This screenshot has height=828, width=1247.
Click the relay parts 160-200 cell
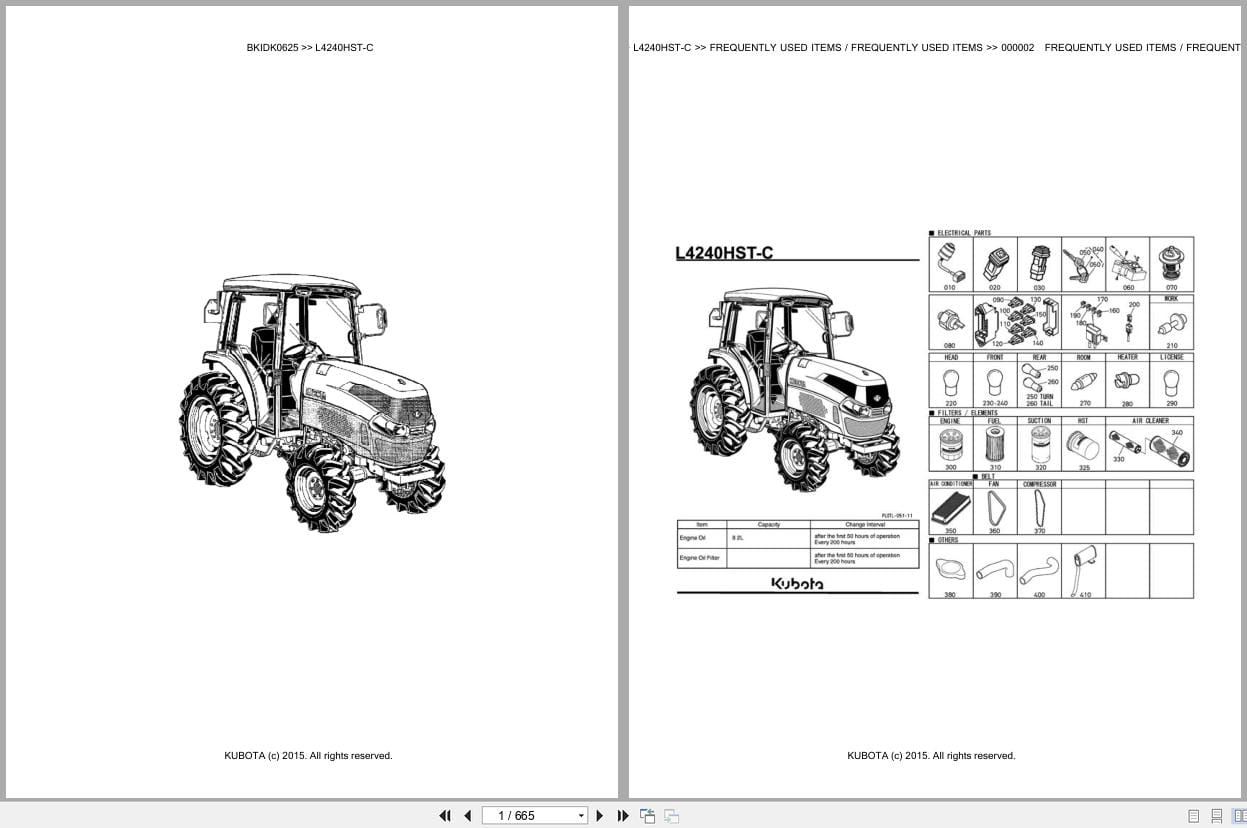1105,322
